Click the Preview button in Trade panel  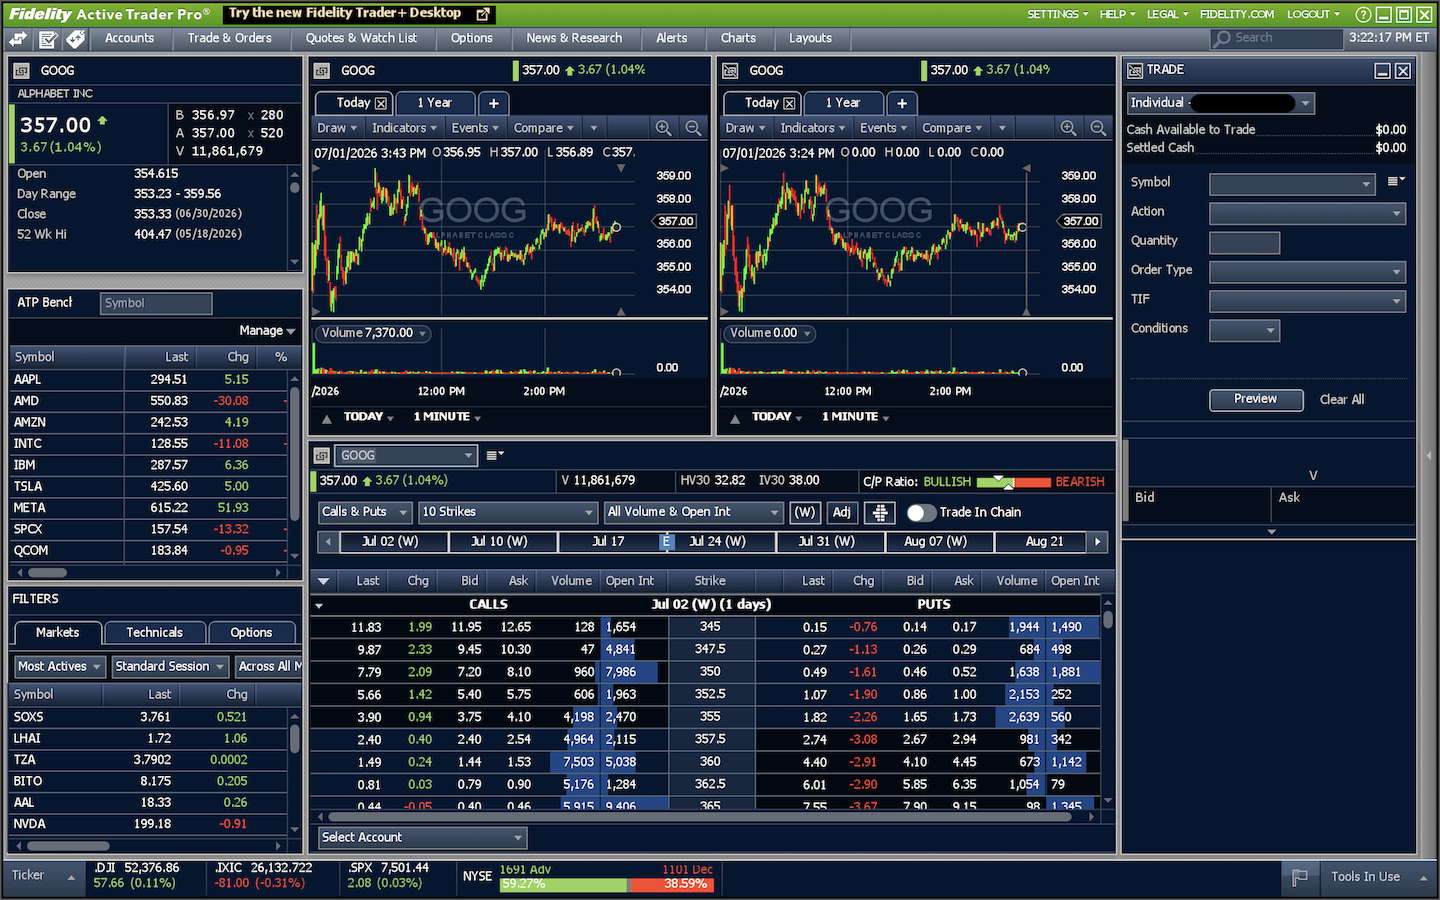tap(1256, 400)
